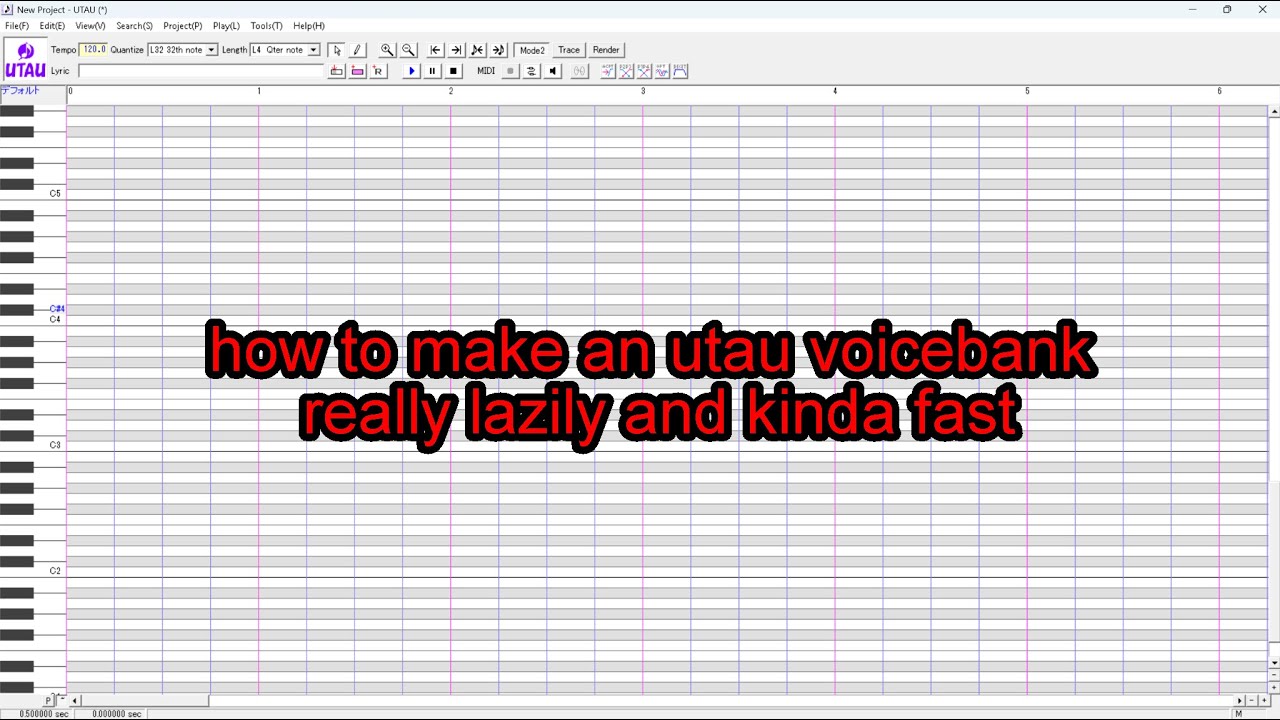Open the Help menu
Viewport: 1280px width, 720px height.
pyautogui.click(x=308, y=26)
